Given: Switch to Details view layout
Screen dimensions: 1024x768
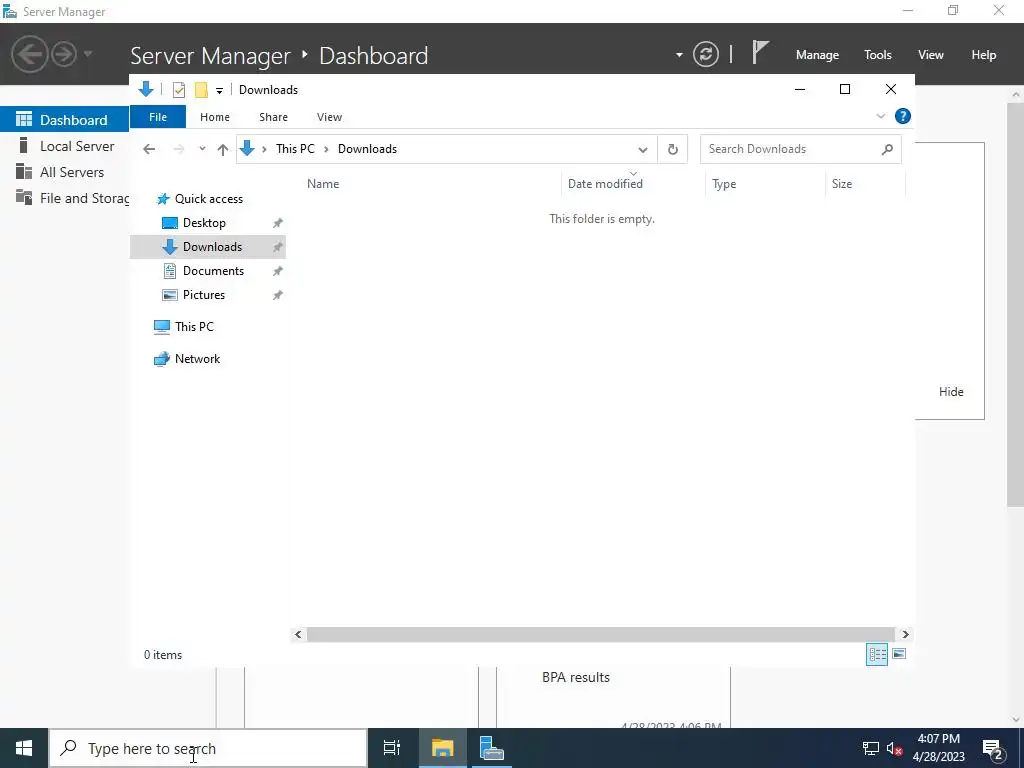Looking at the screenshot, I should pyautogui.click(x=876, y=654).
